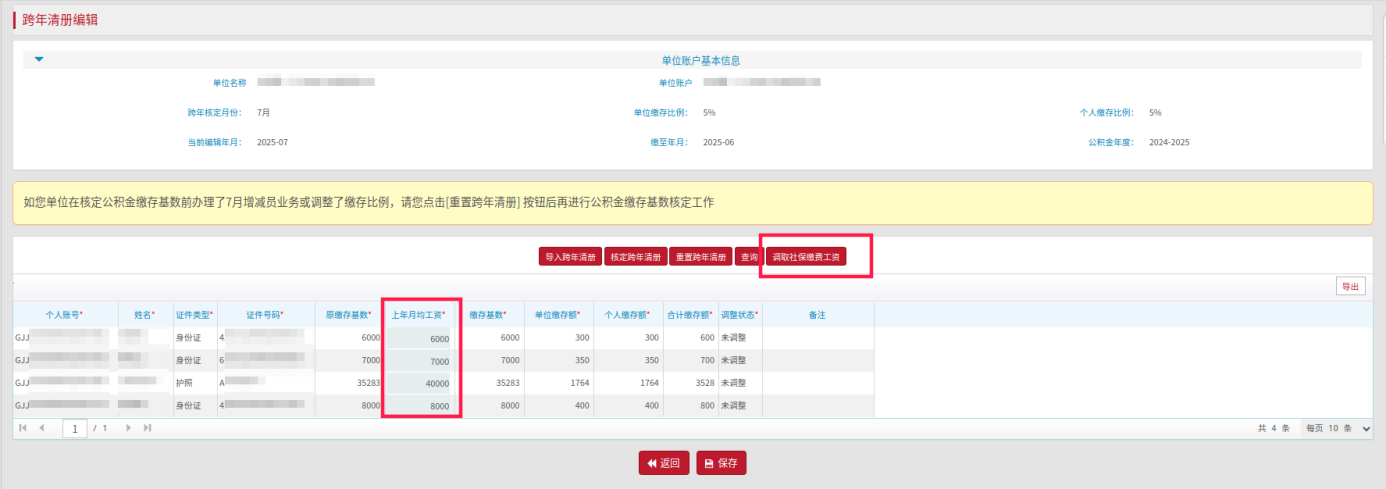Edit 上年月均工资 field showing 7000
Screen dimensions: 1386x489
point(420,361)
